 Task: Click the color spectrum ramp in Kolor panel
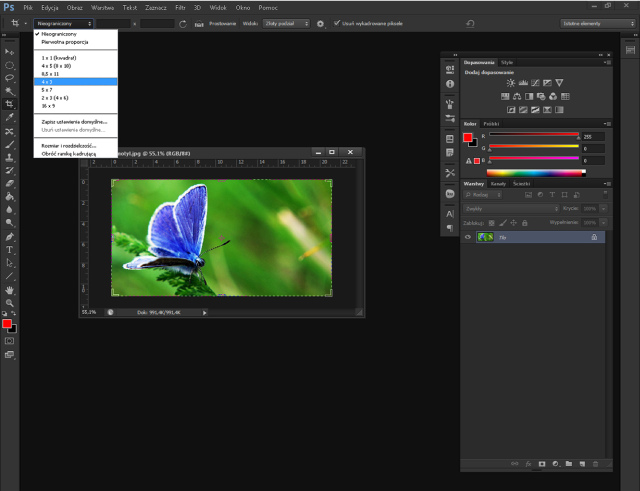(x=536, y=173)
